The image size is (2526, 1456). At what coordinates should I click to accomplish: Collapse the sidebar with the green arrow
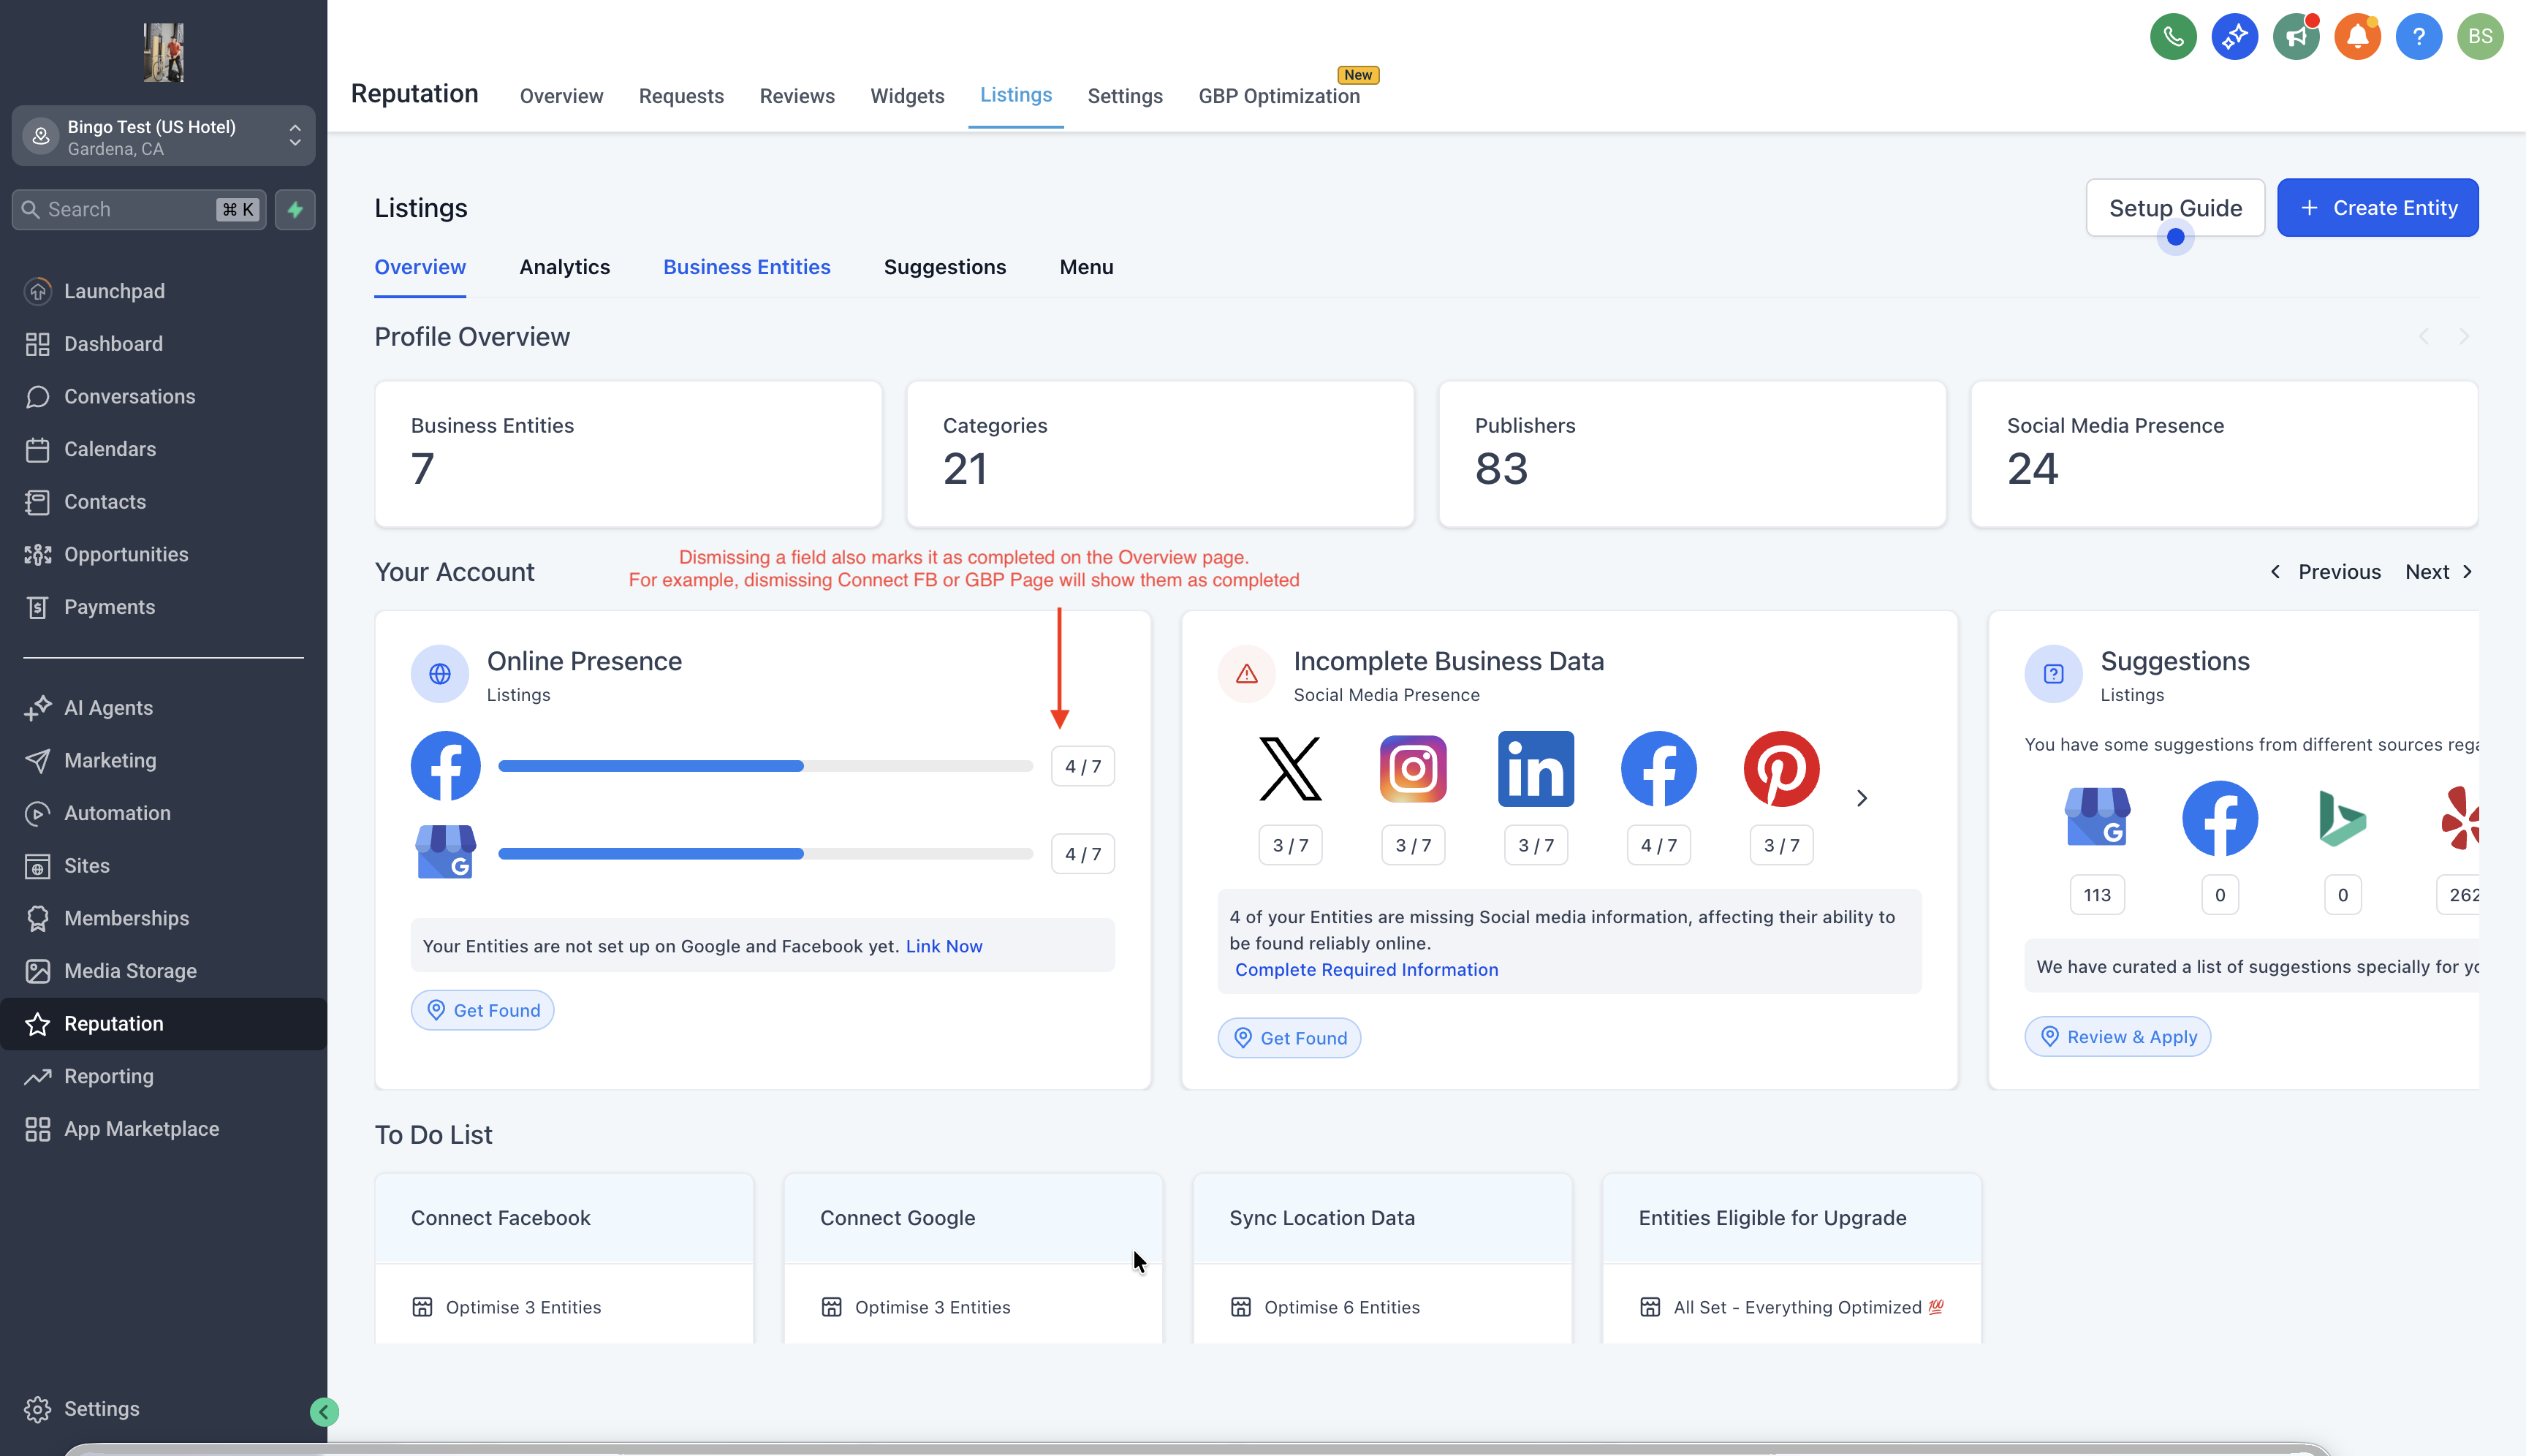pyautogui.click(x=324, y=1411)
